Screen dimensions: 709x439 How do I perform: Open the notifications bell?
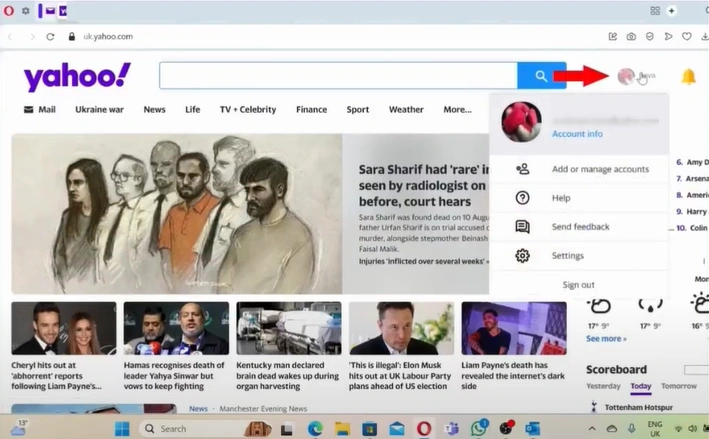(x=688, y=76)
